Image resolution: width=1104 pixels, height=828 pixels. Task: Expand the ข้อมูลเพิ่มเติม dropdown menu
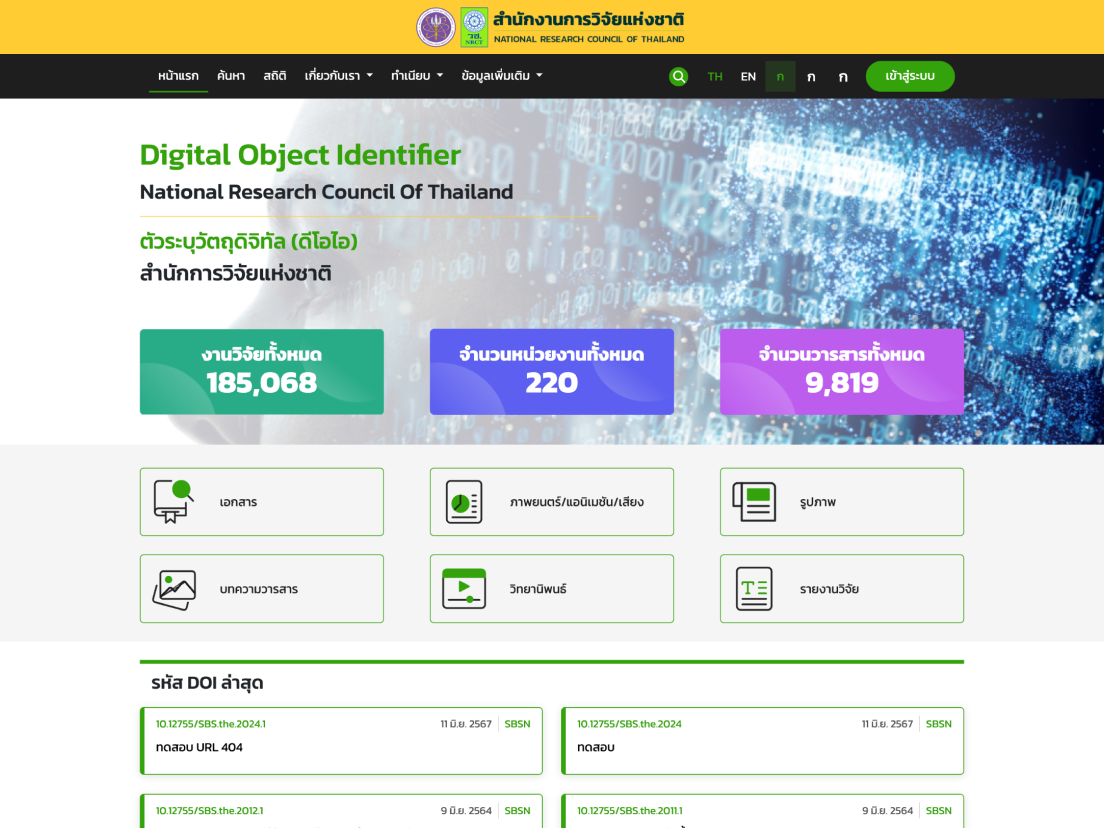click(502, 75)
